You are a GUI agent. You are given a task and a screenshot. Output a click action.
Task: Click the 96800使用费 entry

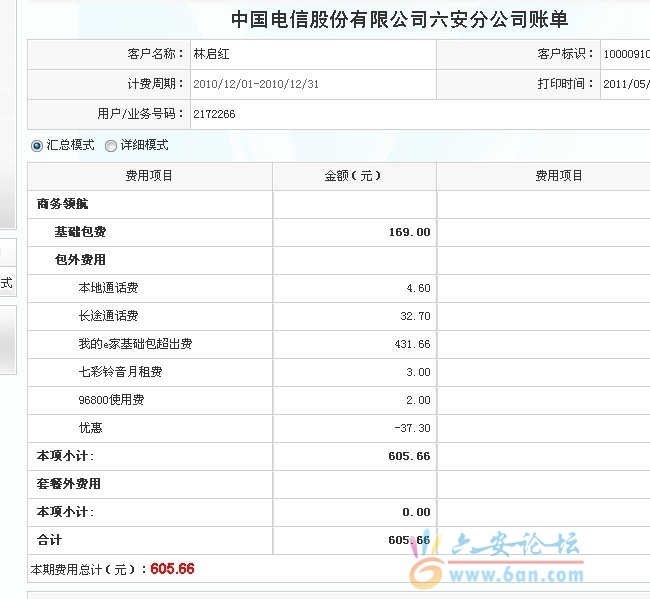click(x=111, y=400)
